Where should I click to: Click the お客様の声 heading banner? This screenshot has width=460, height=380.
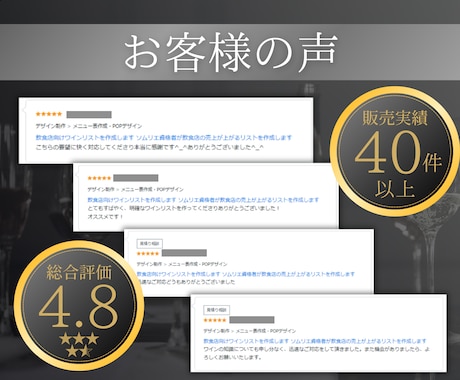tap(230, 52)
